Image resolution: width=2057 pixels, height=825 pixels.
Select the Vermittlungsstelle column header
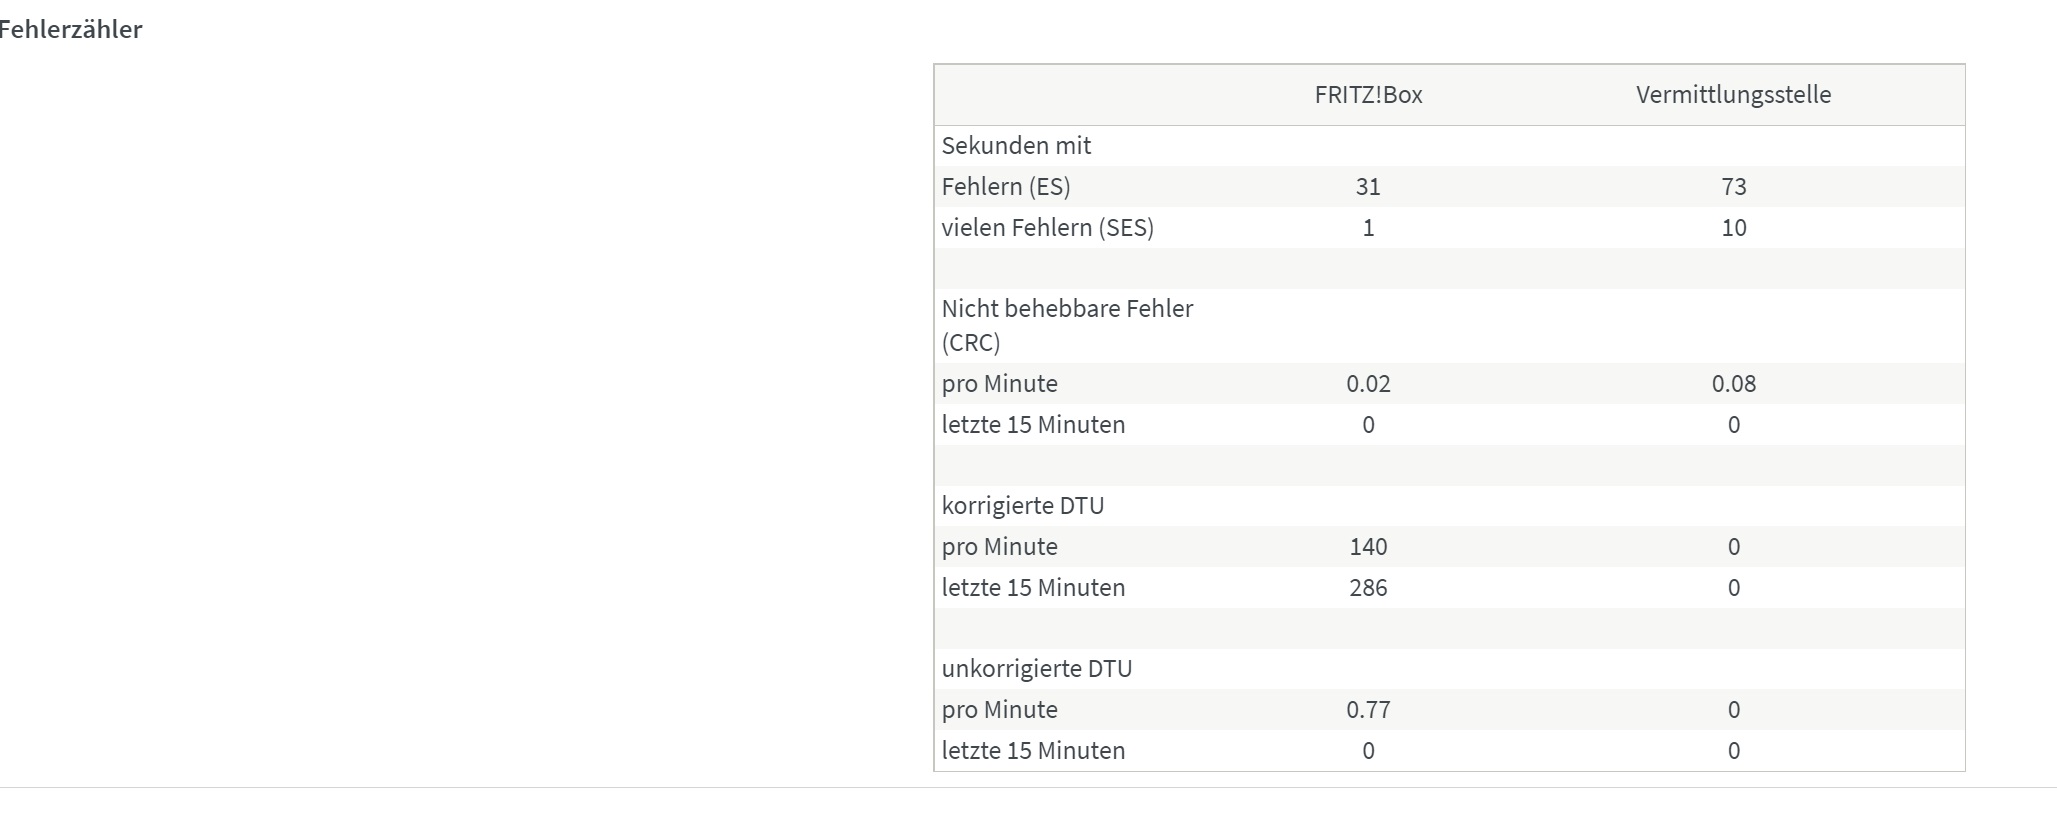click(1733, 95)
